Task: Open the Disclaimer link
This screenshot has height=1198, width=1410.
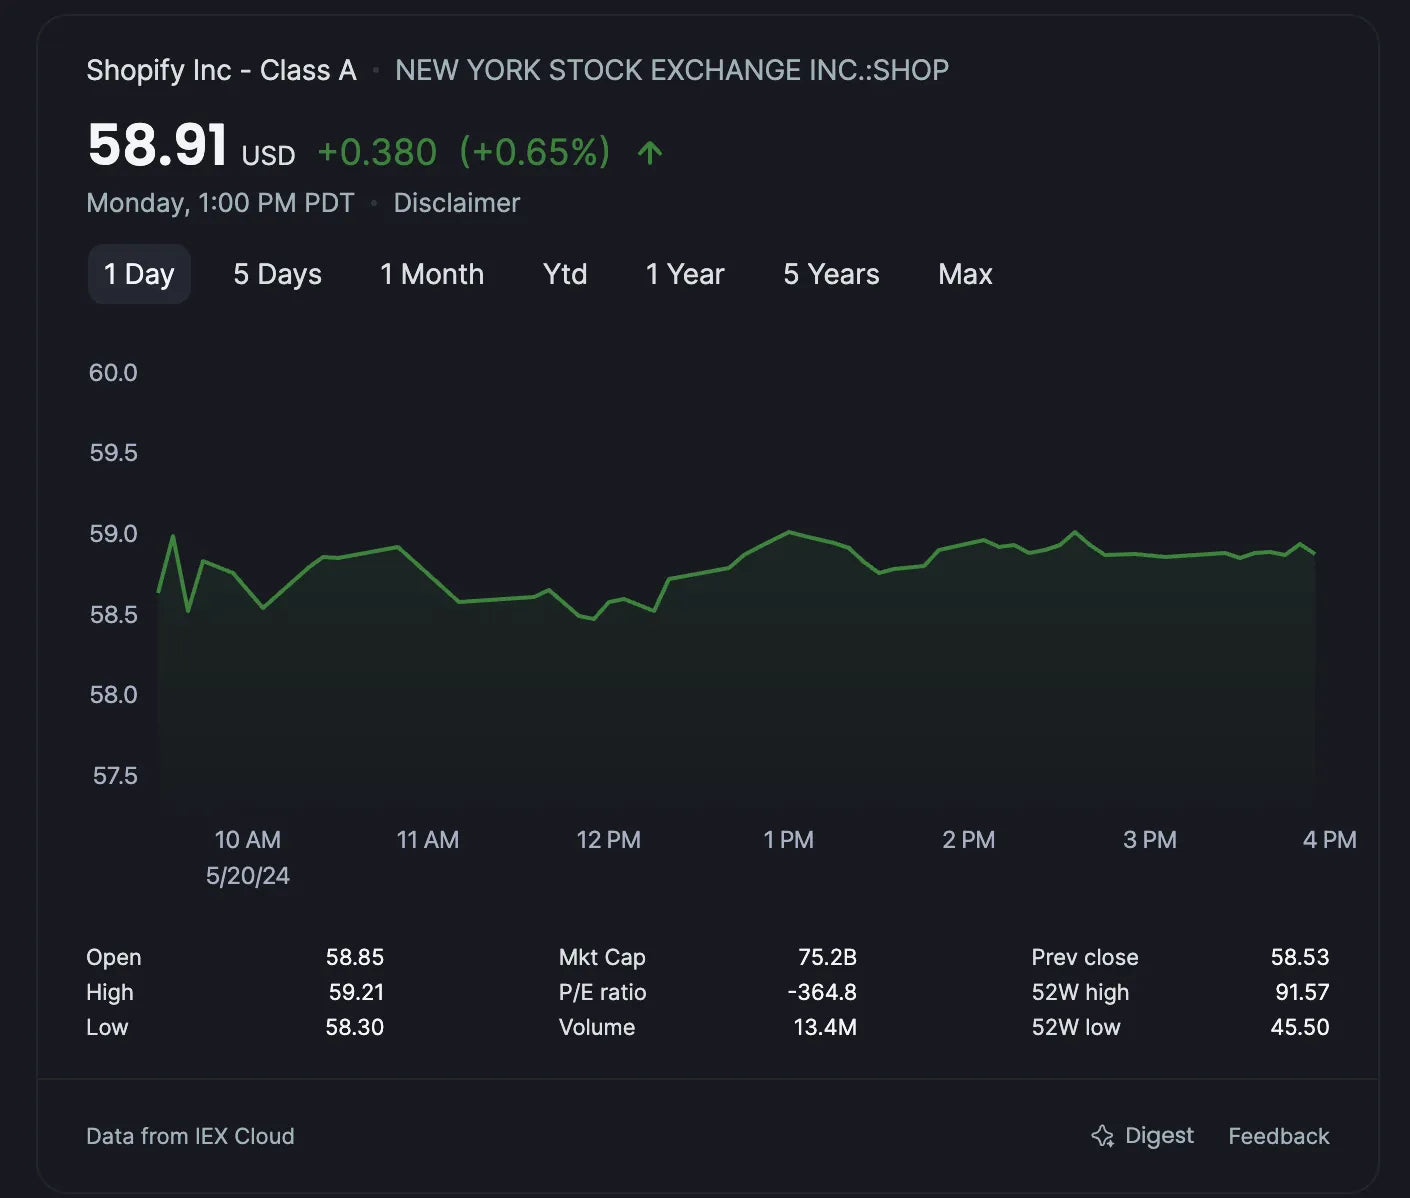Action: (x=457, y=203)
